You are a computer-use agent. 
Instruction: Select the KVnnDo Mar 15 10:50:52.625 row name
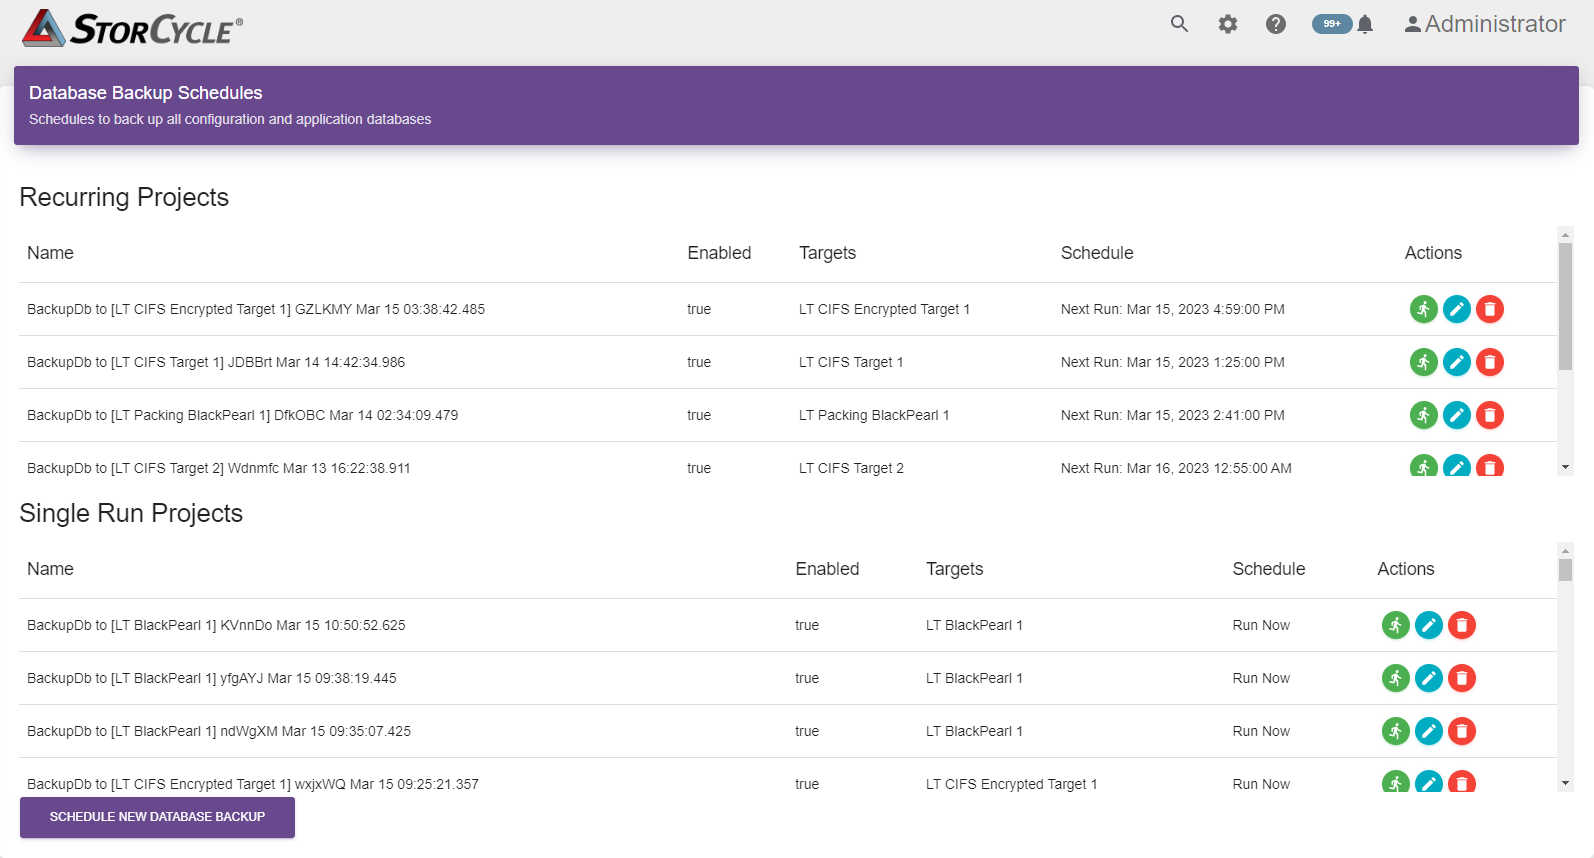pyautogui.click(x=216, y=625)
